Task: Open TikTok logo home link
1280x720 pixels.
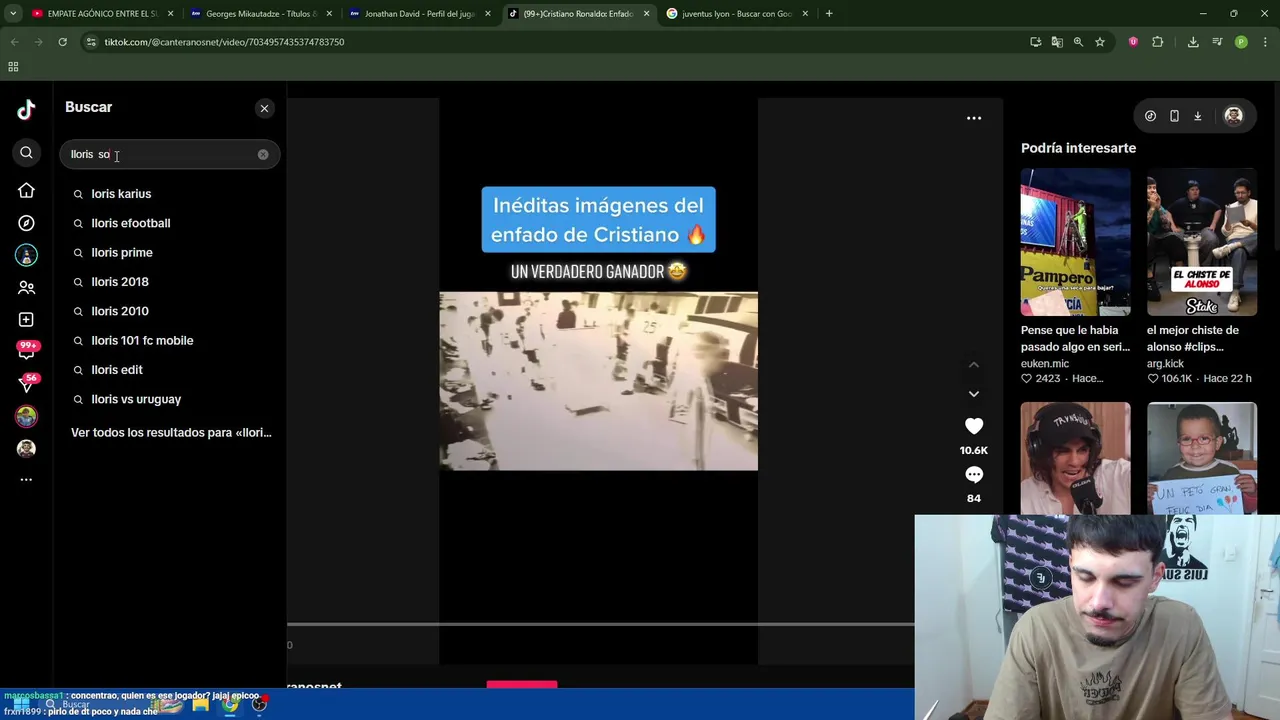Action: 26,110
